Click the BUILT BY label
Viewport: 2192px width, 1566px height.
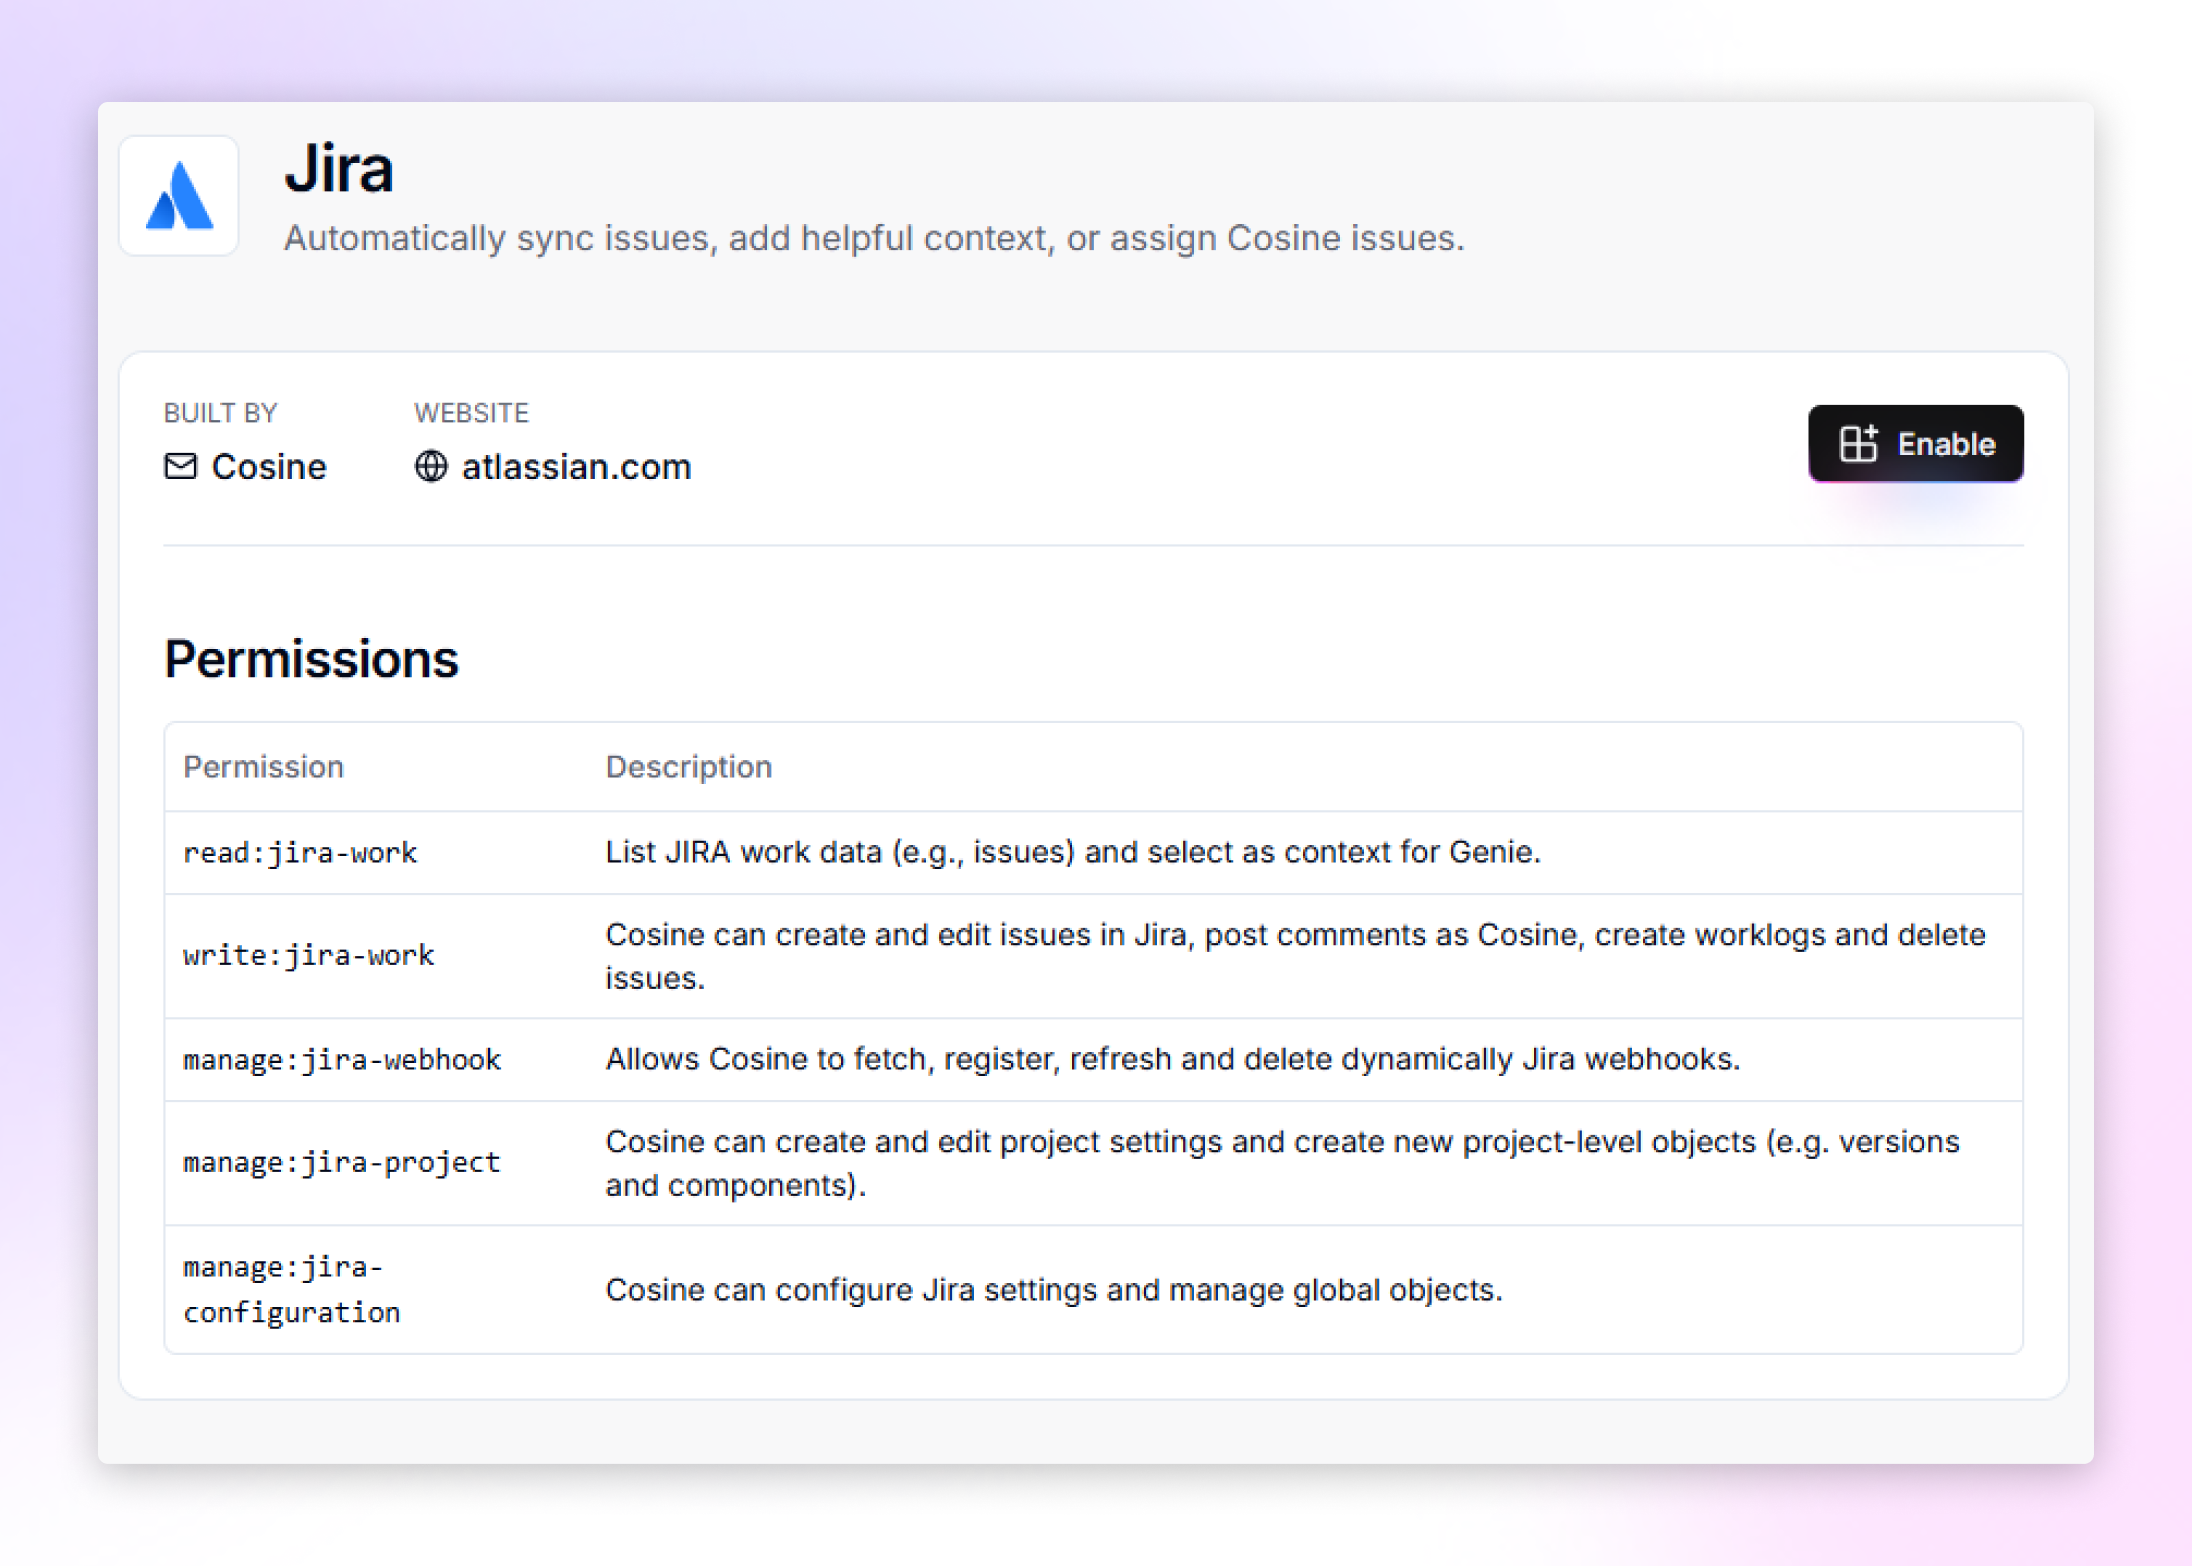[x=221, y=412]
